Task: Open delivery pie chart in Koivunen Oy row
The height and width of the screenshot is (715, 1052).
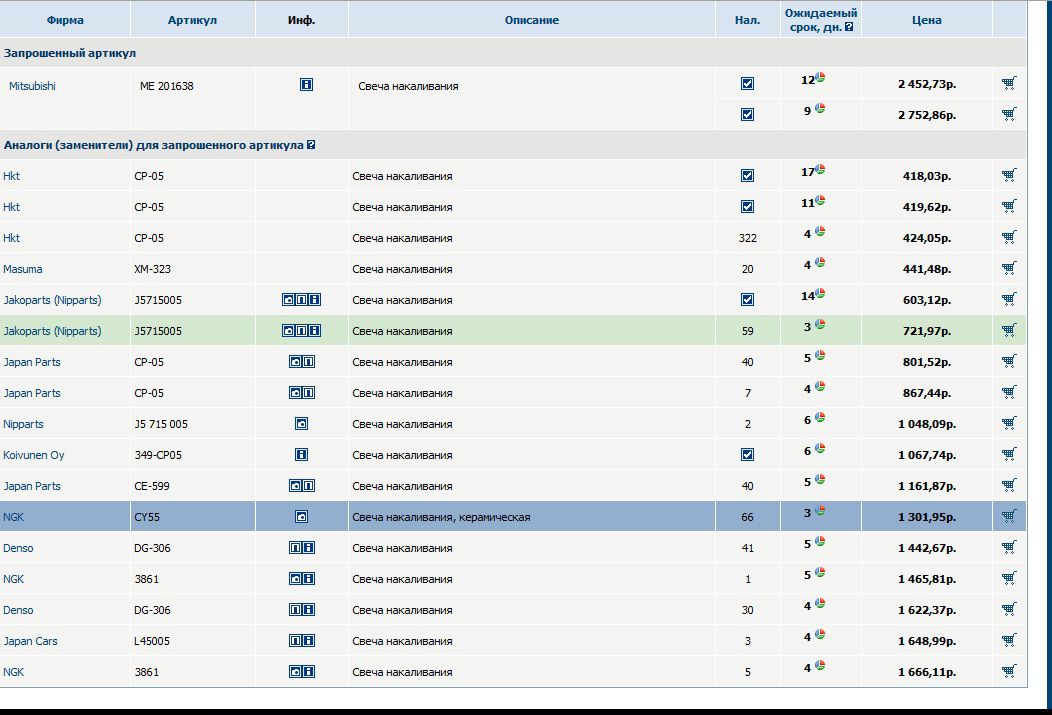Action: [x=820, y=449]
